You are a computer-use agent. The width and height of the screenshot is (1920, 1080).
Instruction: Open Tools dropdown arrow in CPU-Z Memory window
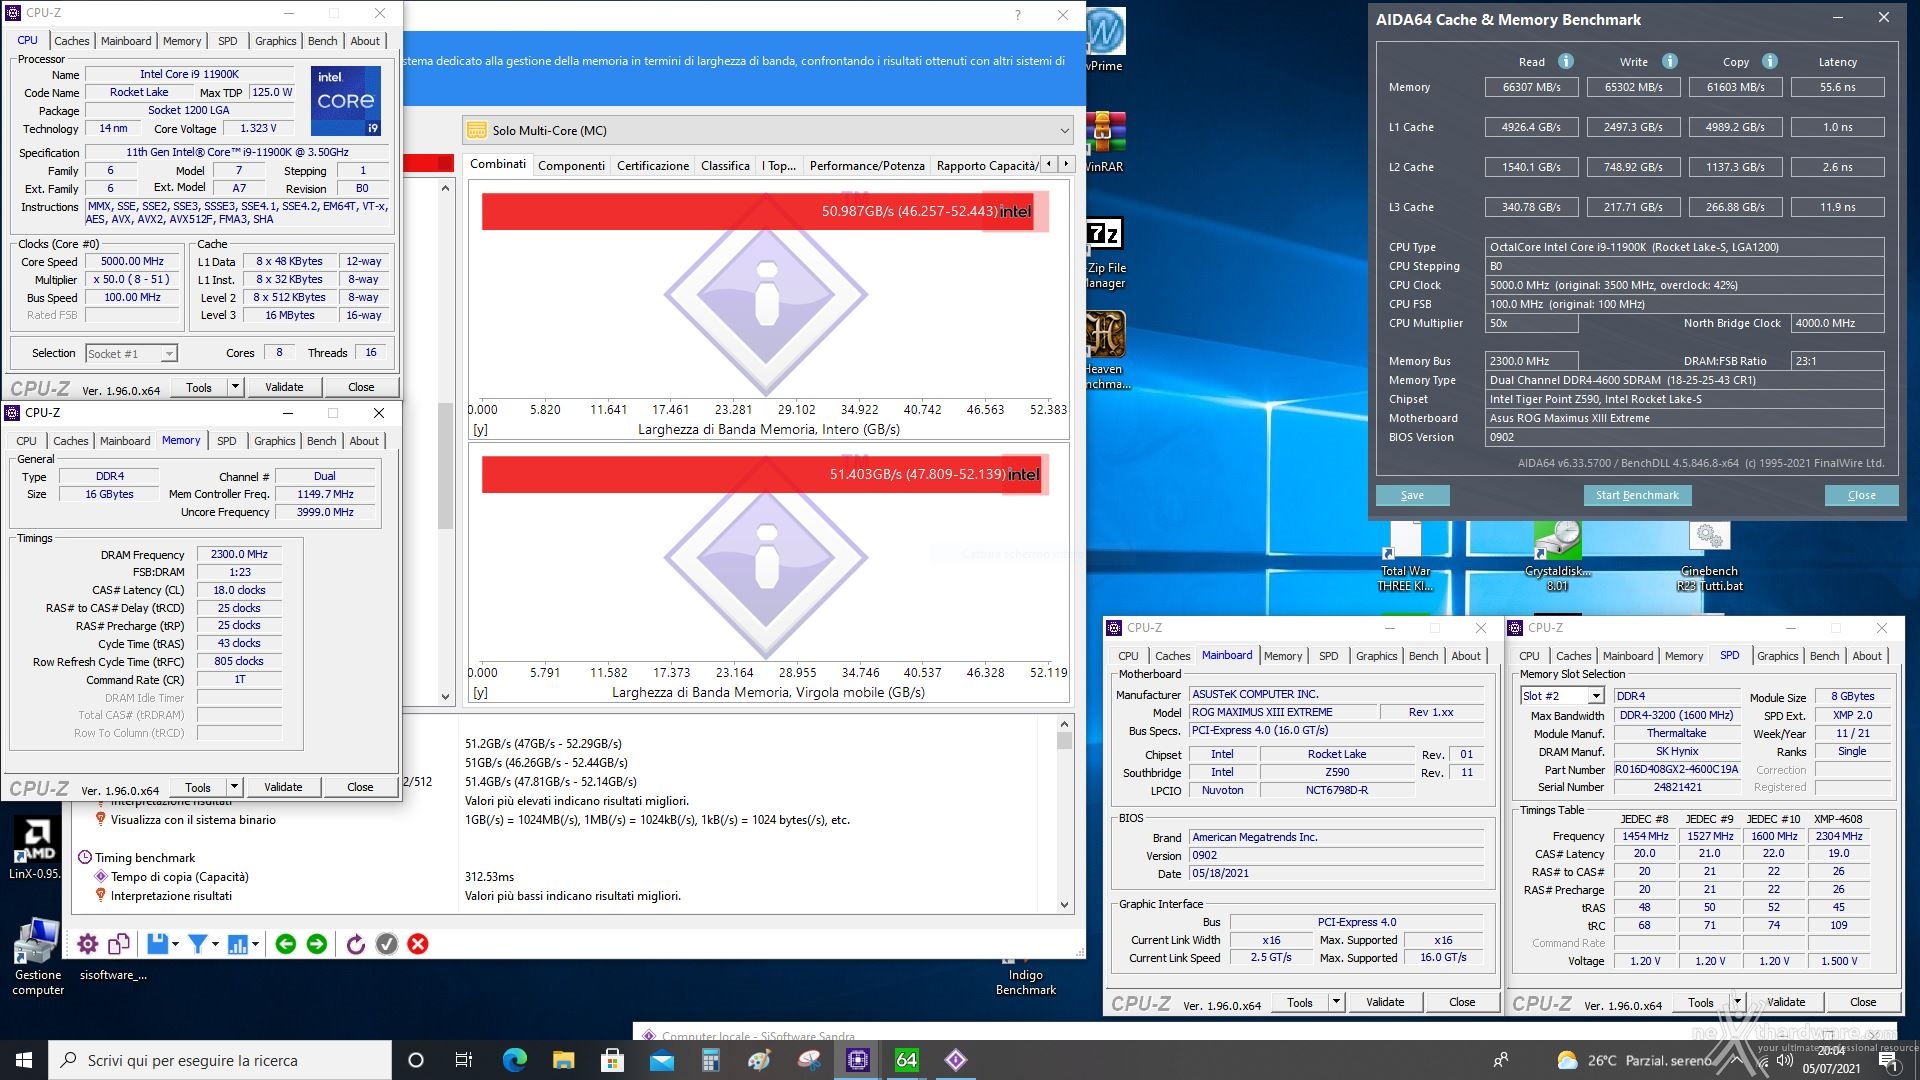234,787
